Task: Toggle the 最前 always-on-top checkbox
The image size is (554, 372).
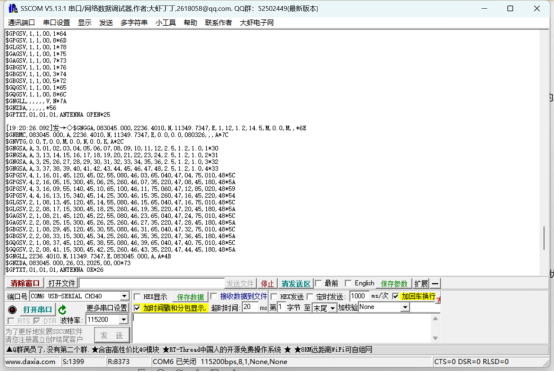Action: [x=318, y=283]
